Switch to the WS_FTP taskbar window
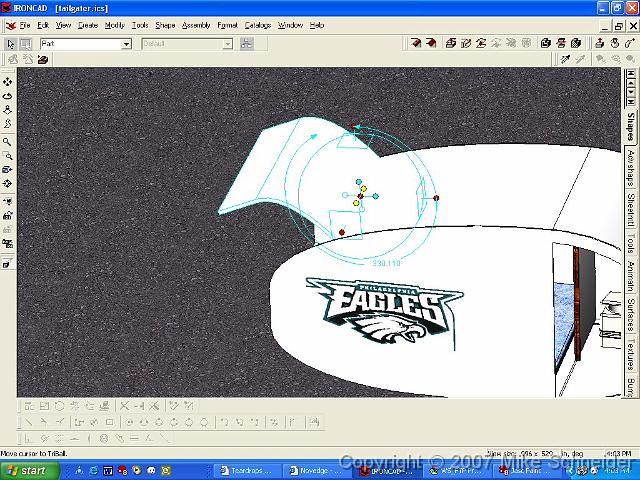This screenshot has width=640, height=480. (x=456, y=471)
